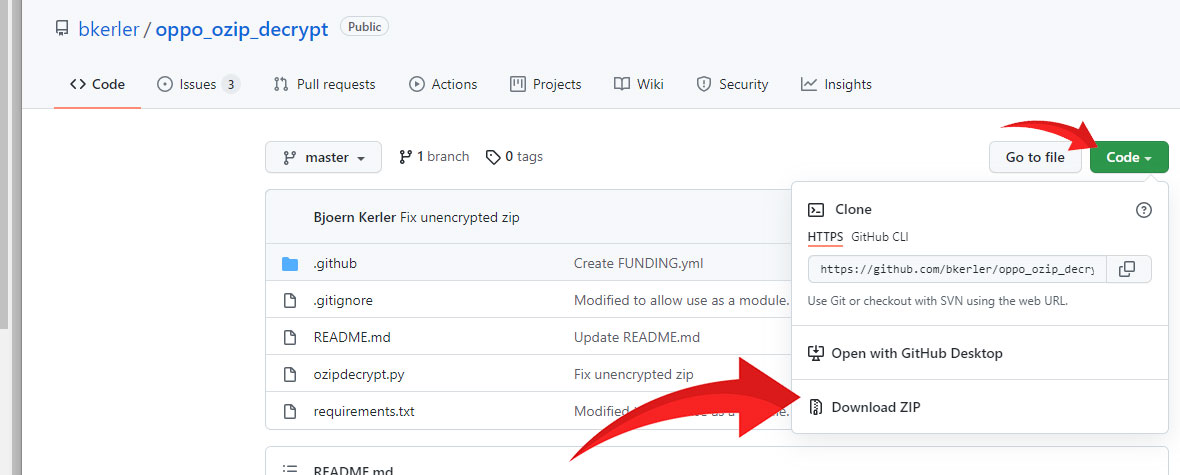Click the blue .github folder icon

click(x=290, y=263)
